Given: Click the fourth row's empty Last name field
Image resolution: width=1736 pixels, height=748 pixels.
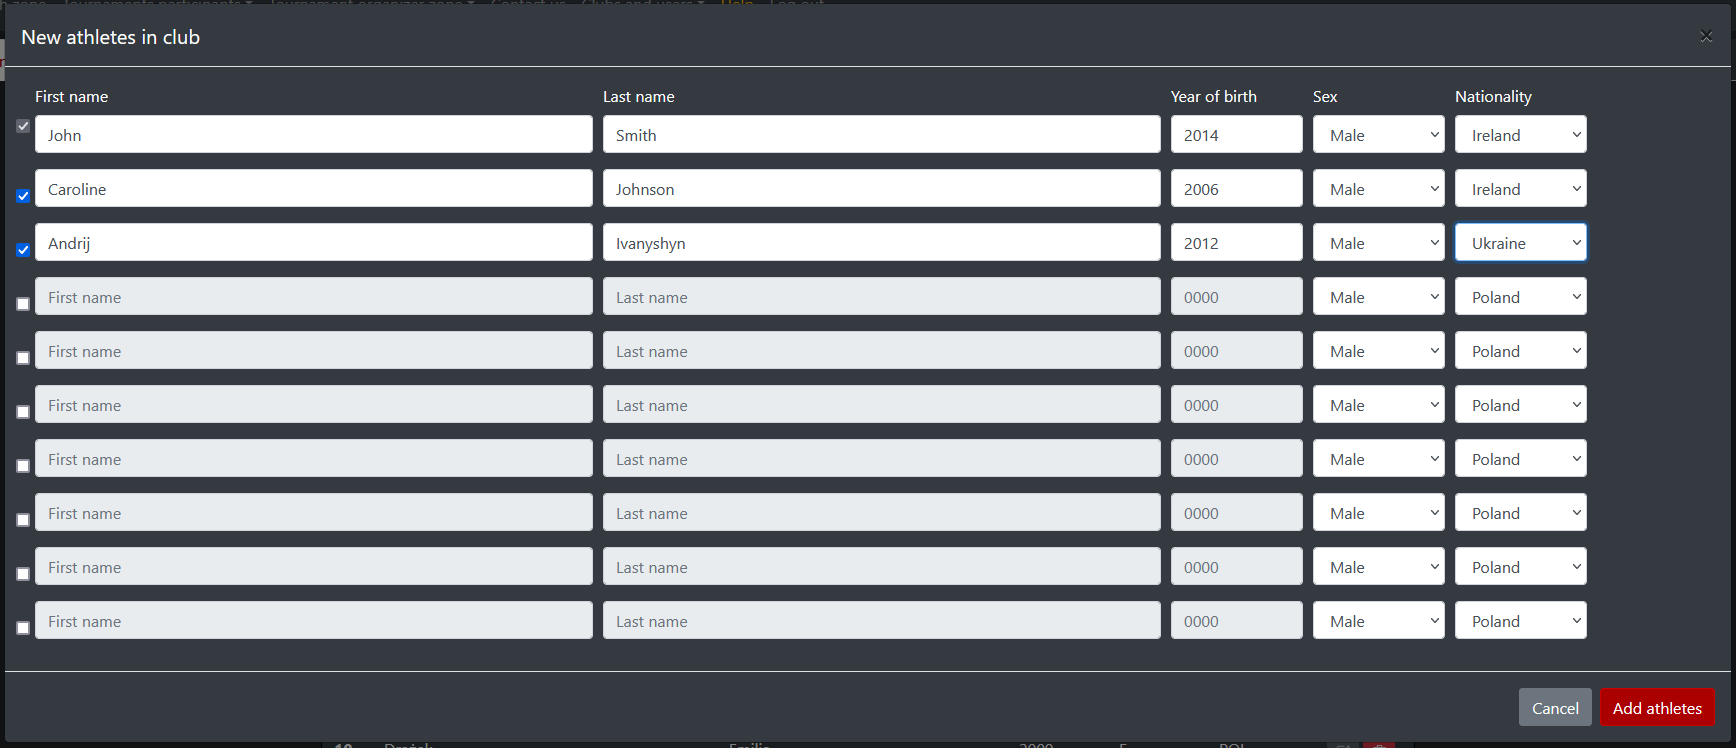Looking at the screenshot, I should tap(882, 296).
